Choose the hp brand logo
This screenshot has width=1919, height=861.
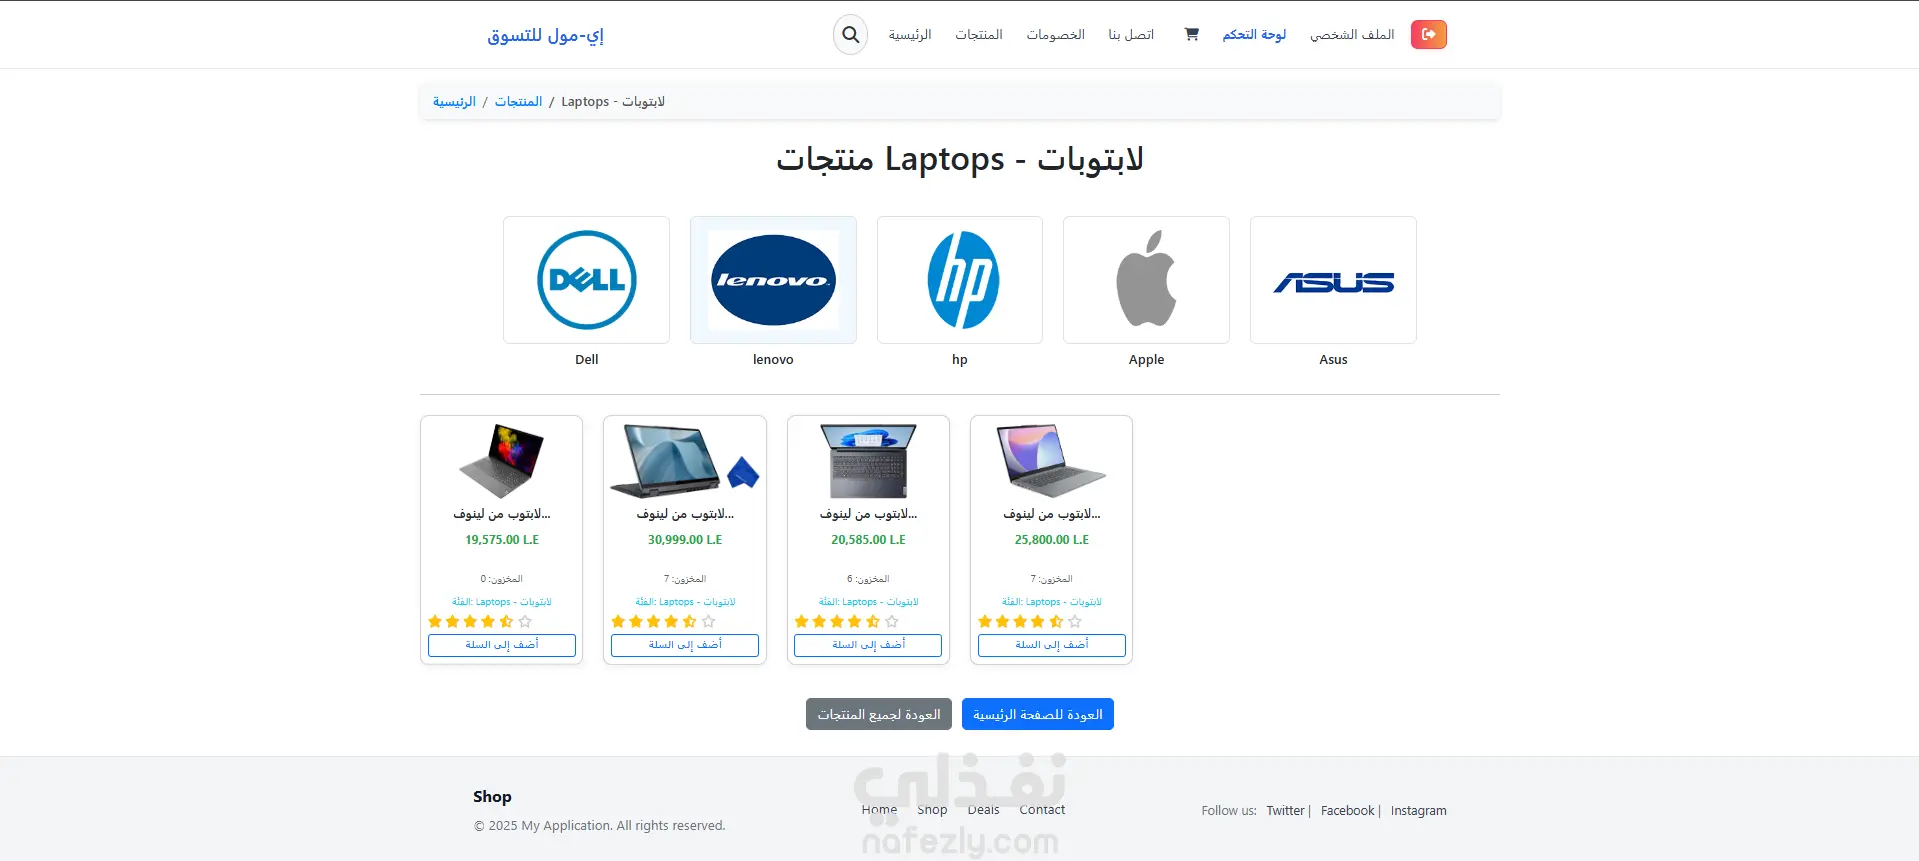coord(960,280)
